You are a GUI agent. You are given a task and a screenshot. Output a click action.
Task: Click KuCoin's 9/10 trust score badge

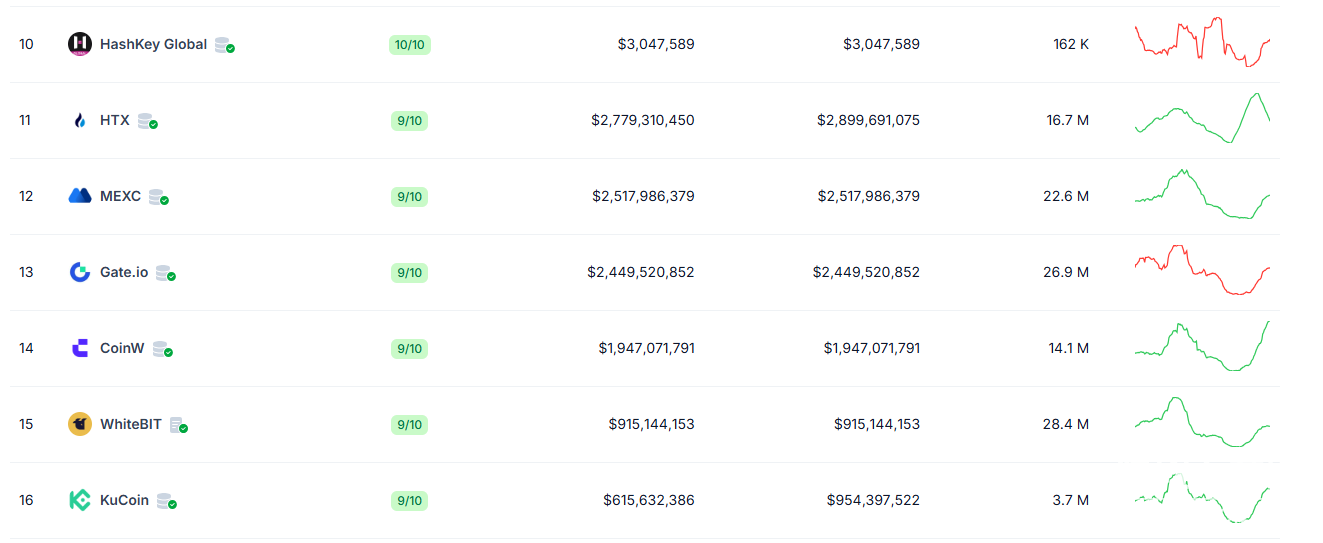[x=409, y=501]
